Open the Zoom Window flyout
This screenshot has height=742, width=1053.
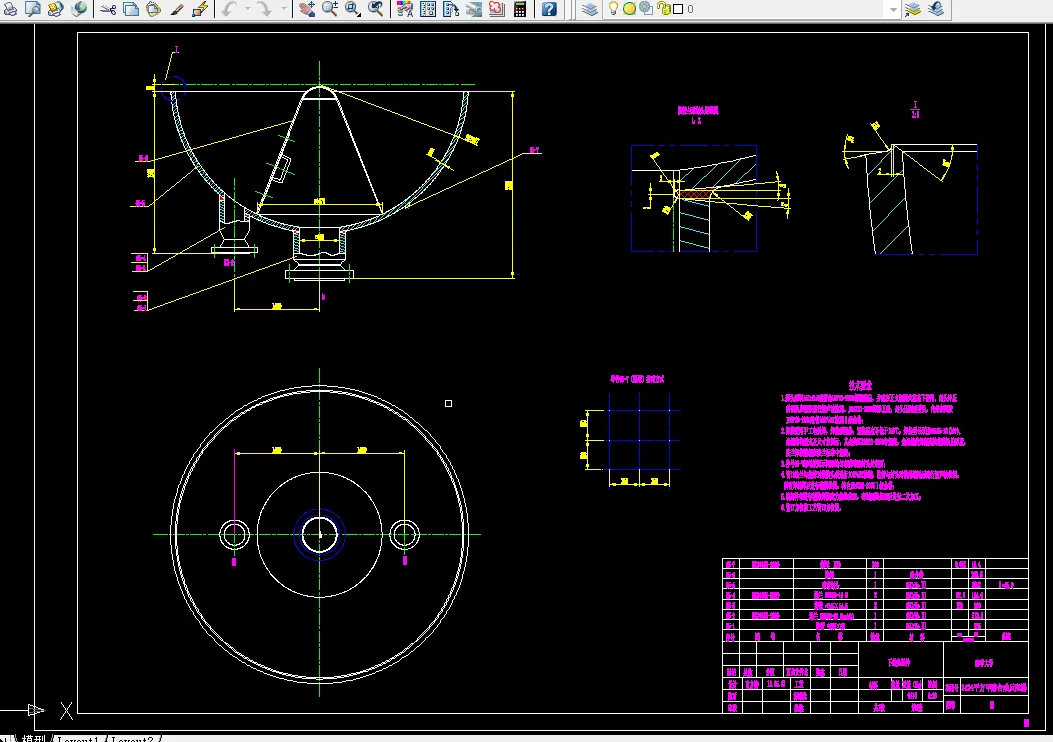point(353,9)
